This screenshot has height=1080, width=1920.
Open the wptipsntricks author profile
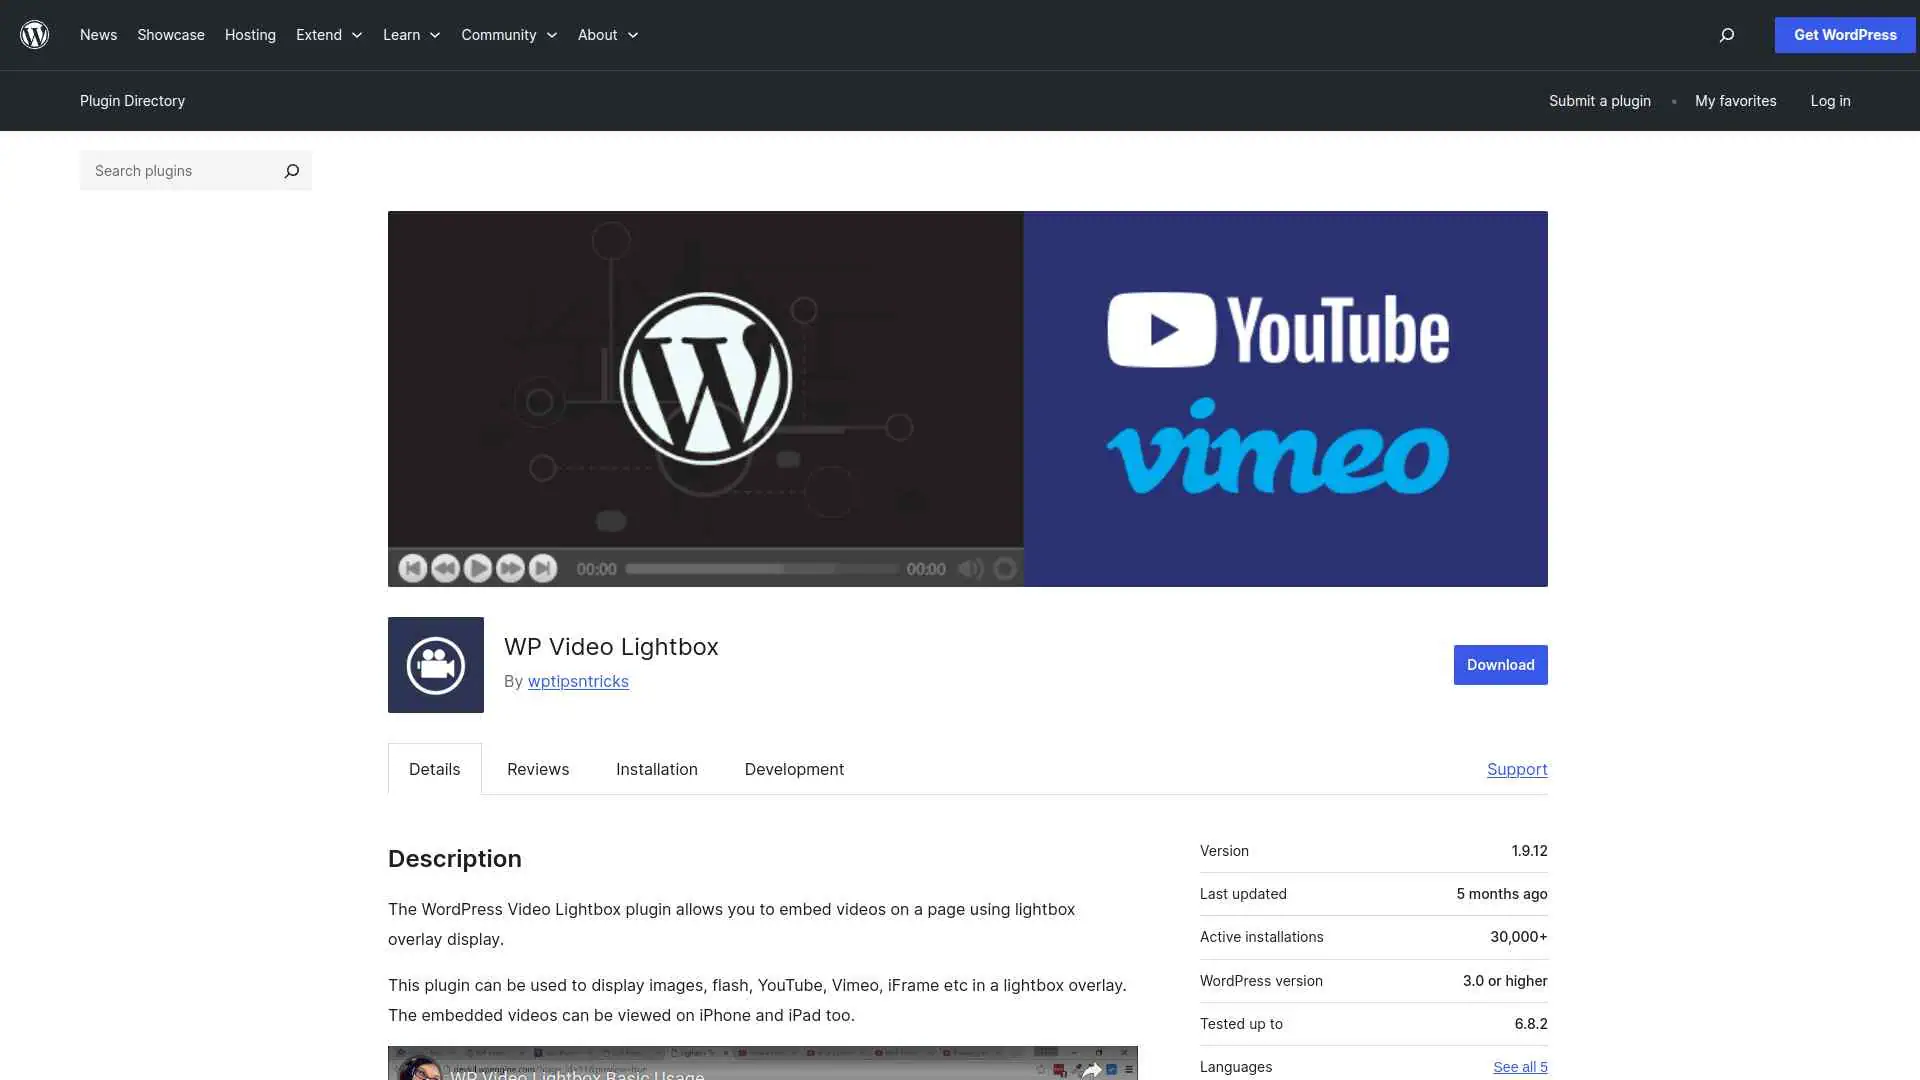(x=578, y=681)
